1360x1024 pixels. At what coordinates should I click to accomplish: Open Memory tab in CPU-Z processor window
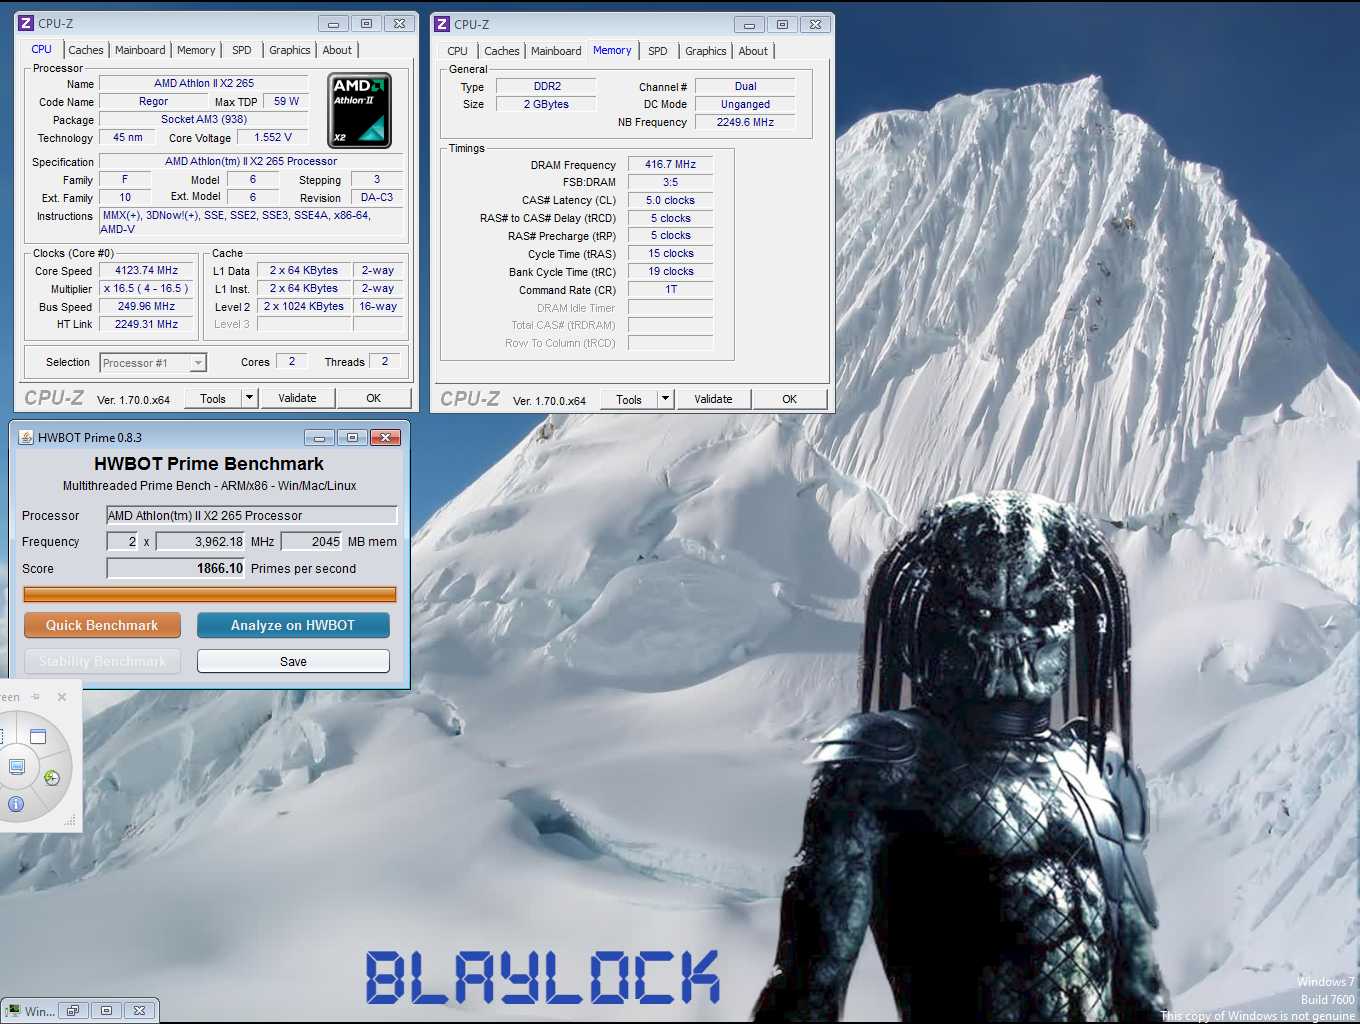pyautogui.click(x=196, y=50)
